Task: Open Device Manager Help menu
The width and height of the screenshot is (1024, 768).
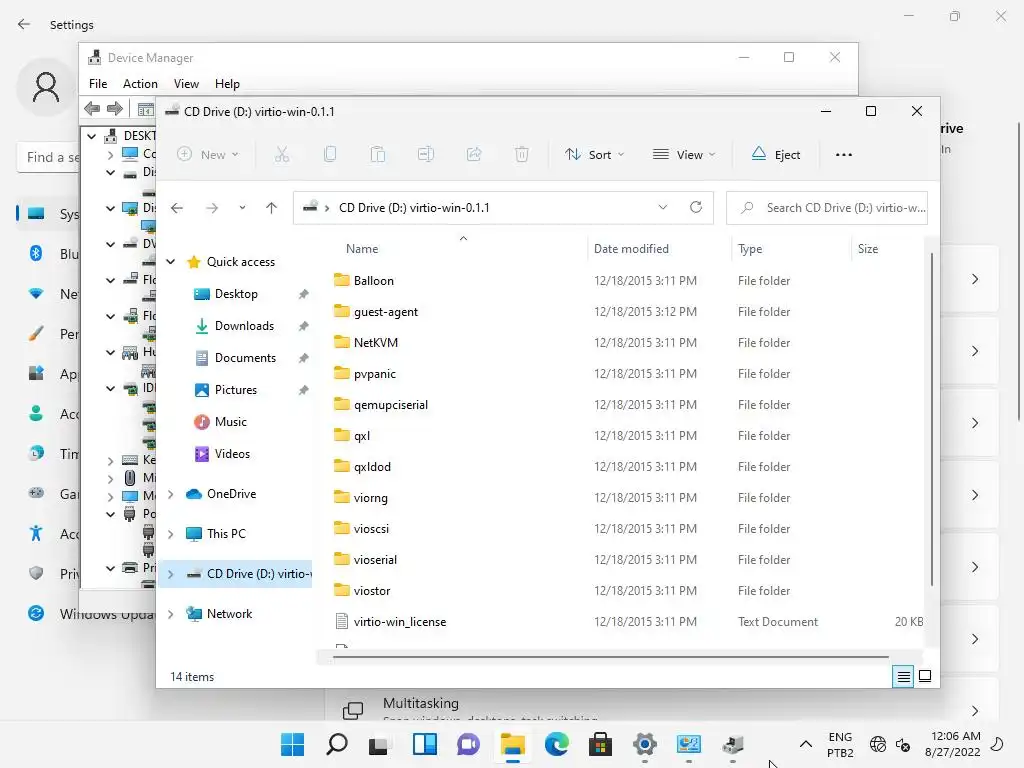Action: coord(227,84)
